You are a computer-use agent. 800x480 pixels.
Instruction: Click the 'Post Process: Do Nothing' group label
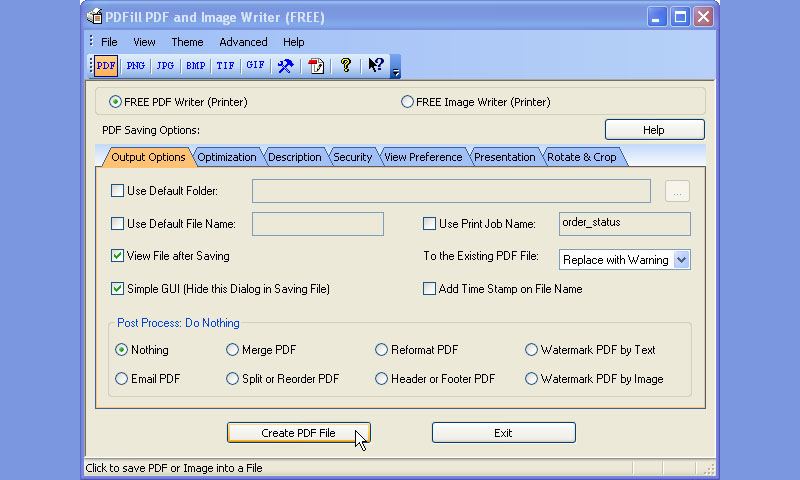point(178,323)
